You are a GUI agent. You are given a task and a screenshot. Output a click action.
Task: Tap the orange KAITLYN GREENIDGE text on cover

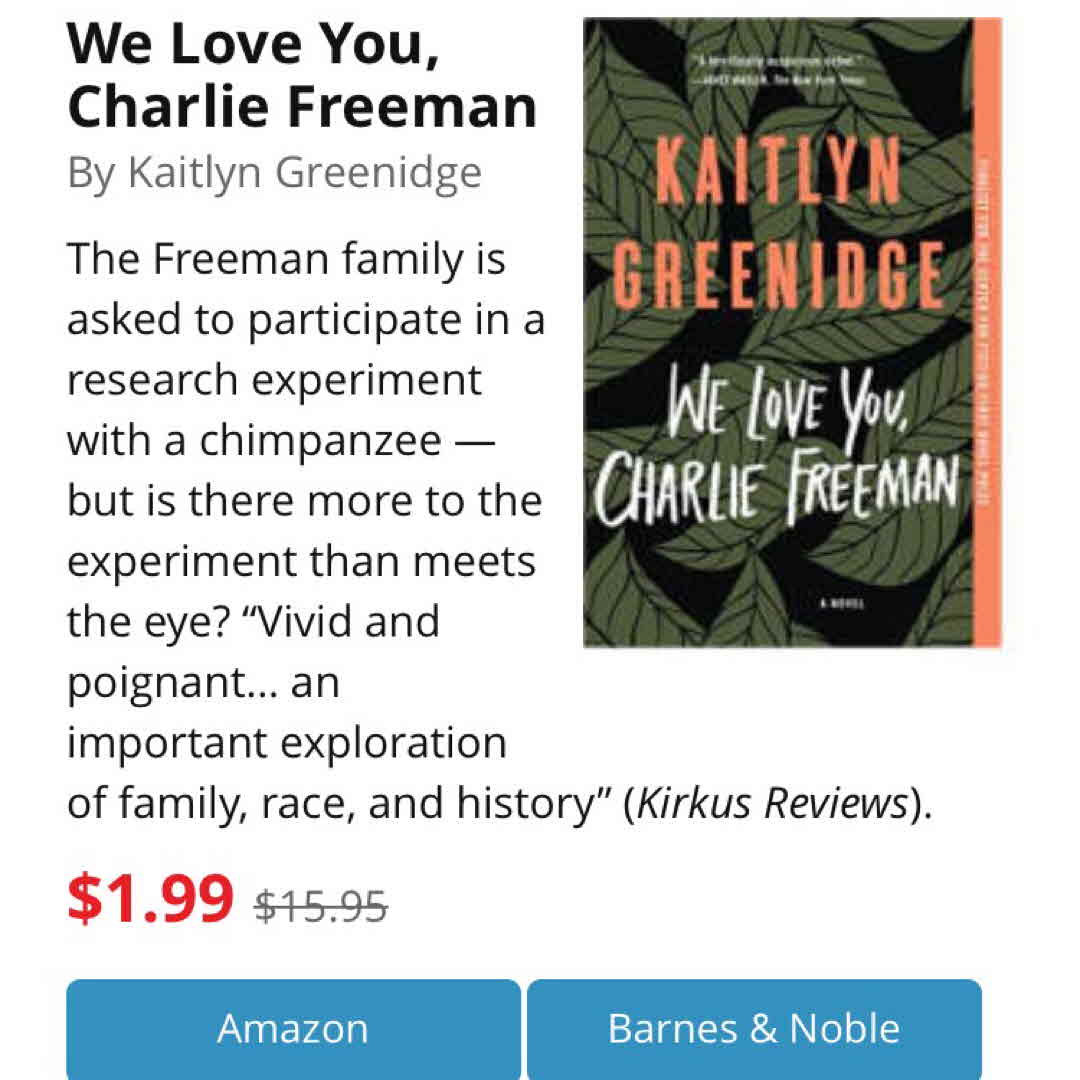coord(777,230)
